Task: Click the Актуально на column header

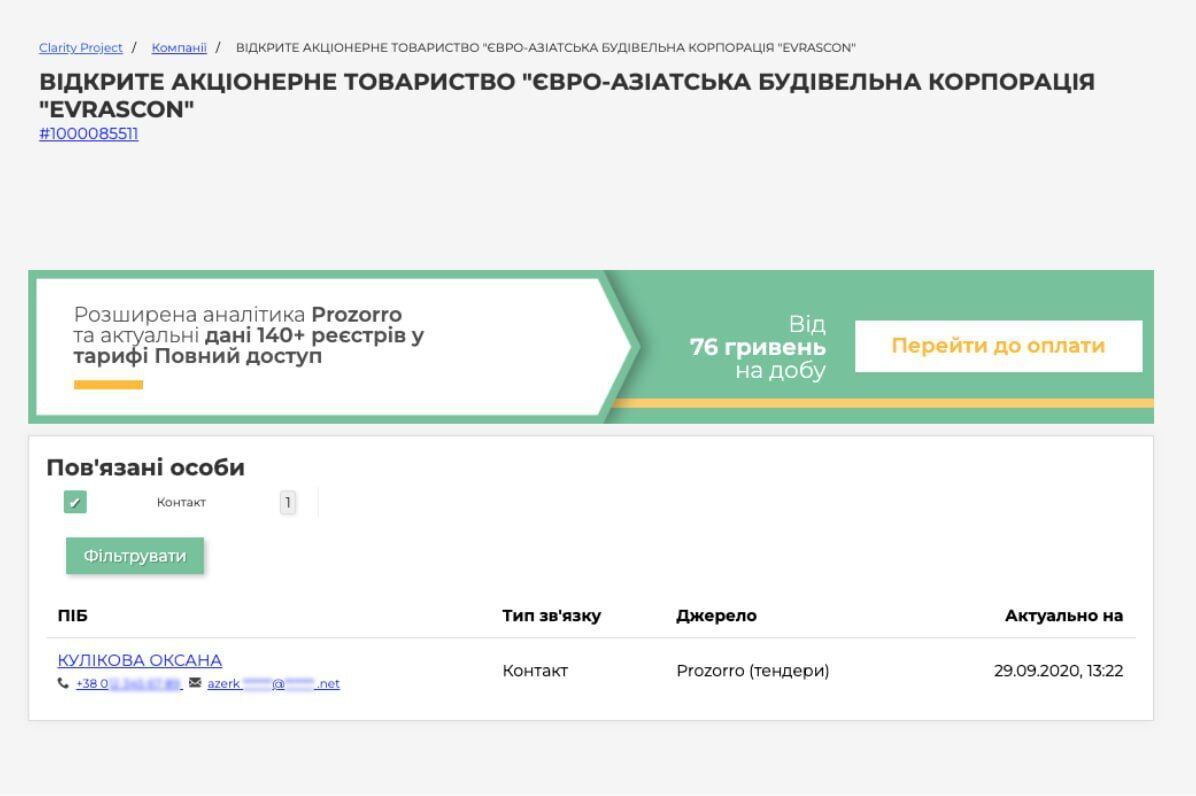Action: coord(1063,615)
